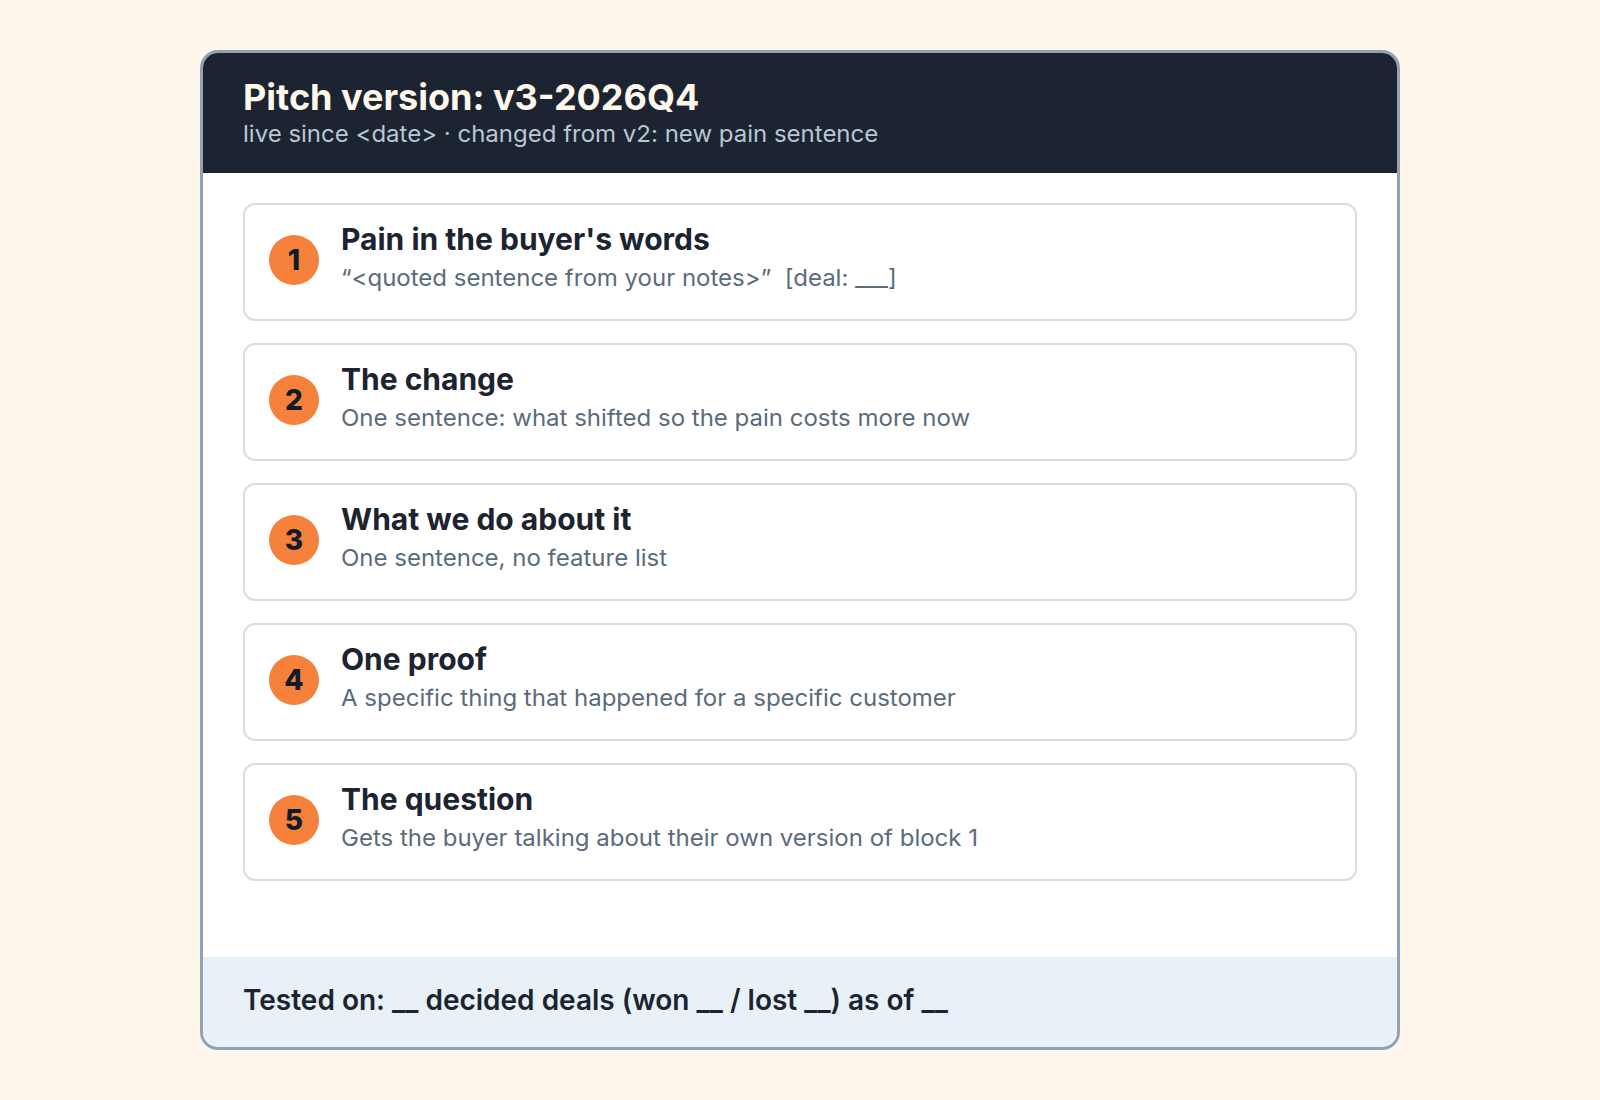Select 'The question' block title
1600x1100 pixels.
[437, 800]
